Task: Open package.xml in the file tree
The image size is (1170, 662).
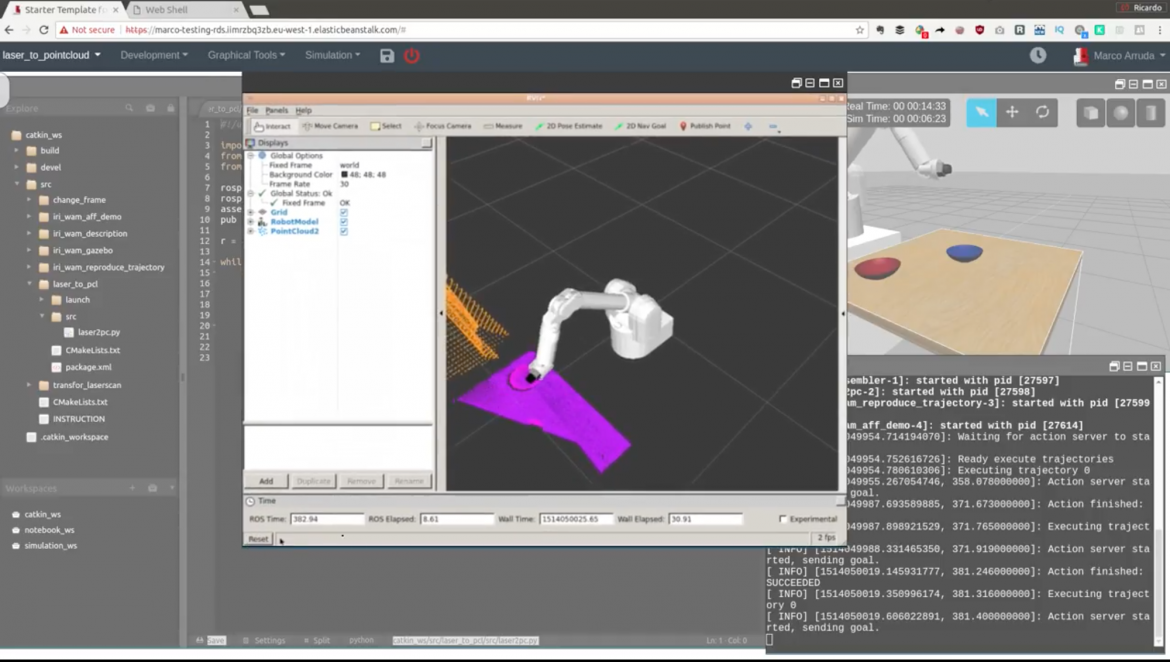Action: click(x=88, y=367)
